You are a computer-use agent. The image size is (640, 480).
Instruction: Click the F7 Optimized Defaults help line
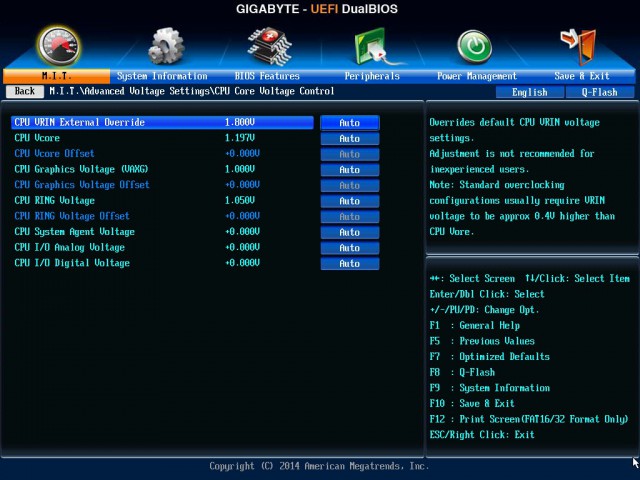[489, 357]
